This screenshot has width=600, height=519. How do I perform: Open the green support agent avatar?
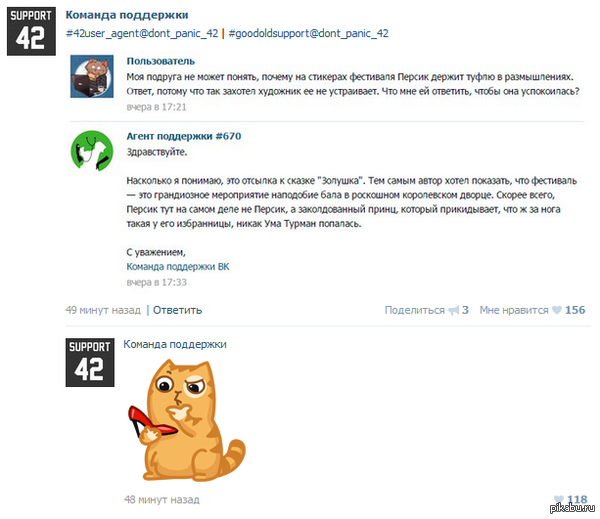point(92,150)
